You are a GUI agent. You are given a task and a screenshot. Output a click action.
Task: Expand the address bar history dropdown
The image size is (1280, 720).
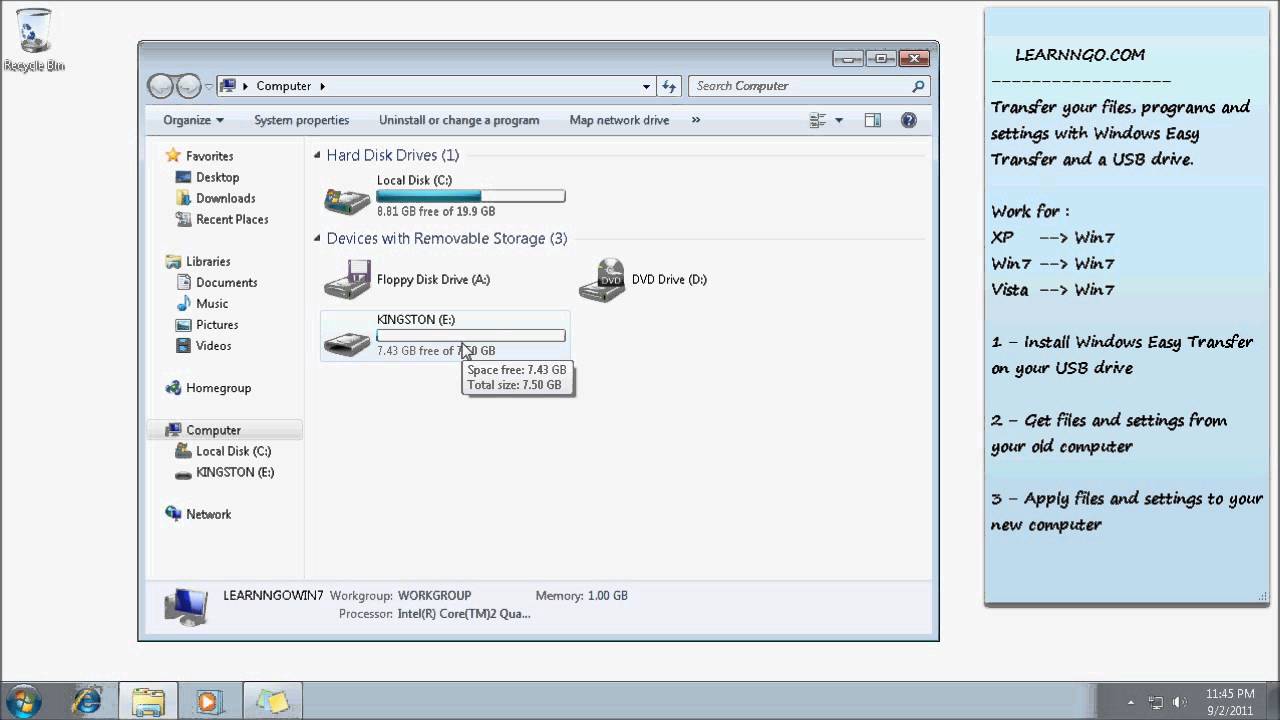pyautogui.click(x=647, y=86)
